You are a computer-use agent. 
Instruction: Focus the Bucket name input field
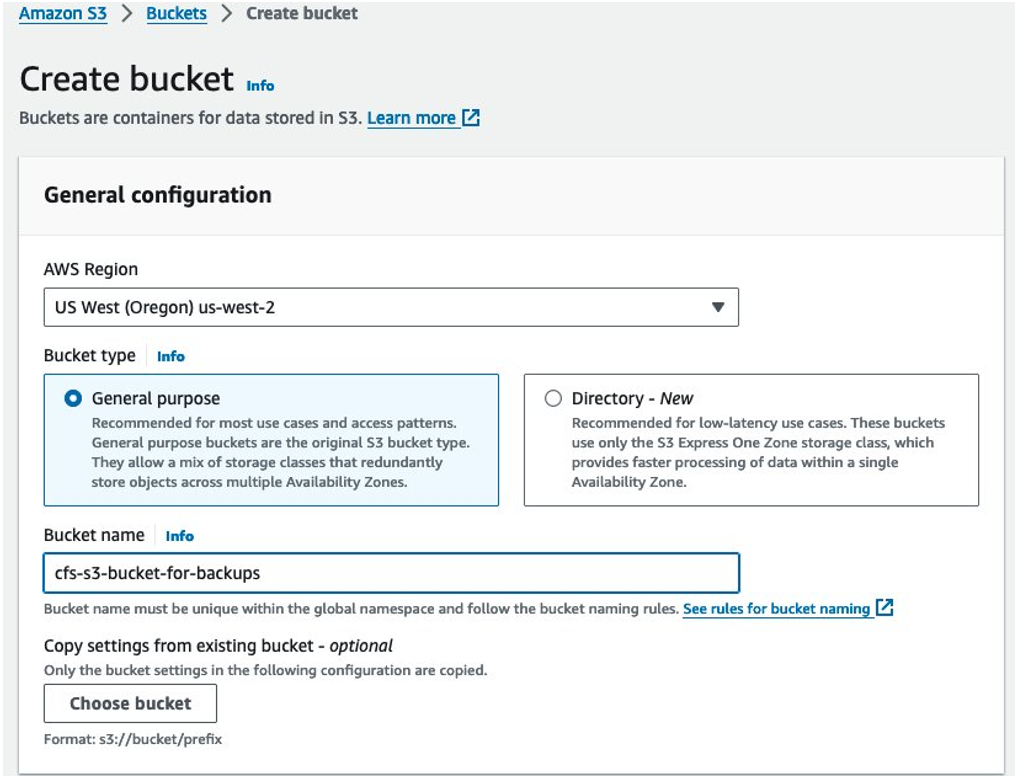pos(390,573)
